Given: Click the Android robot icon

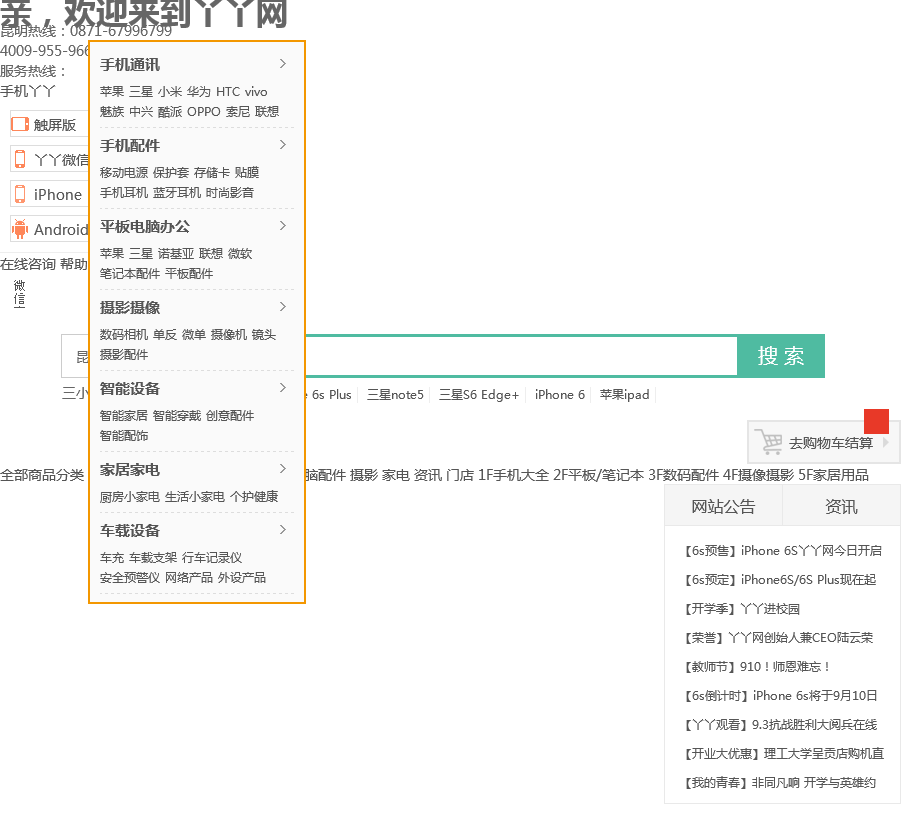Looking at the screenshot, I should [x=20, y=228].
